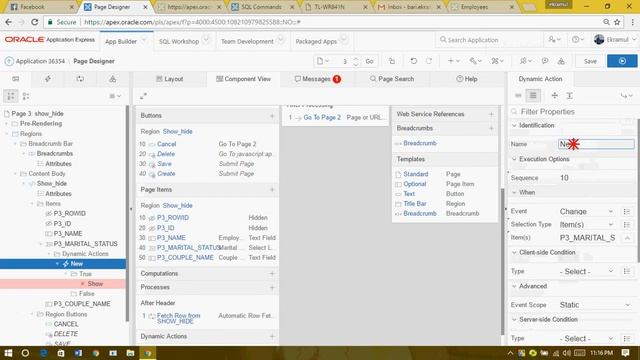640x360 pixels.
Task: Open the Application 36354 breadcrumb link
Action: coord(40,61)
